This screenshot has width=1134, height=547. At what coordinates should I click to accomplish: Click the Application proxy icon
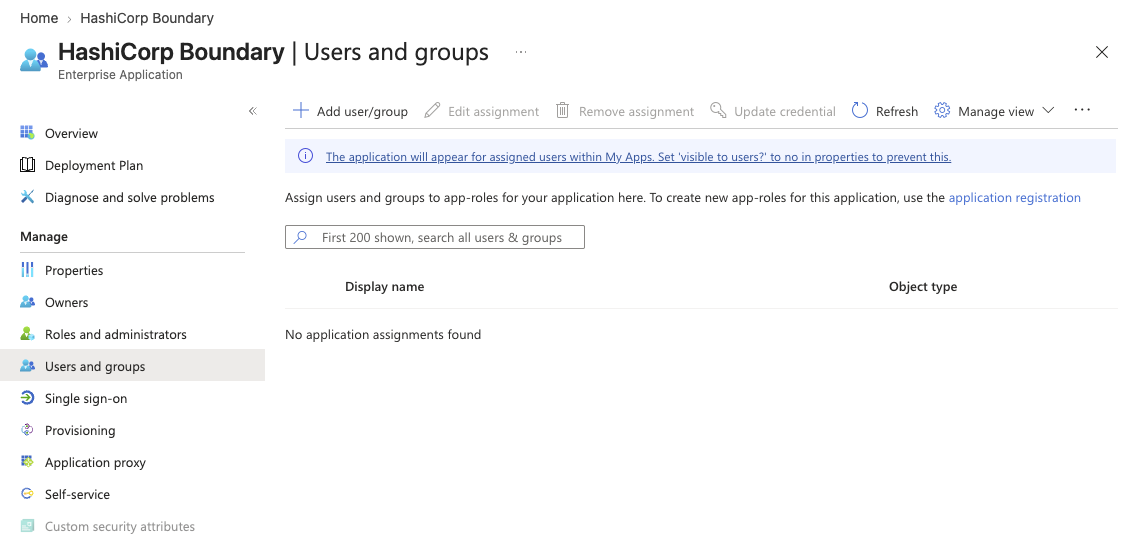pos(27,462)
